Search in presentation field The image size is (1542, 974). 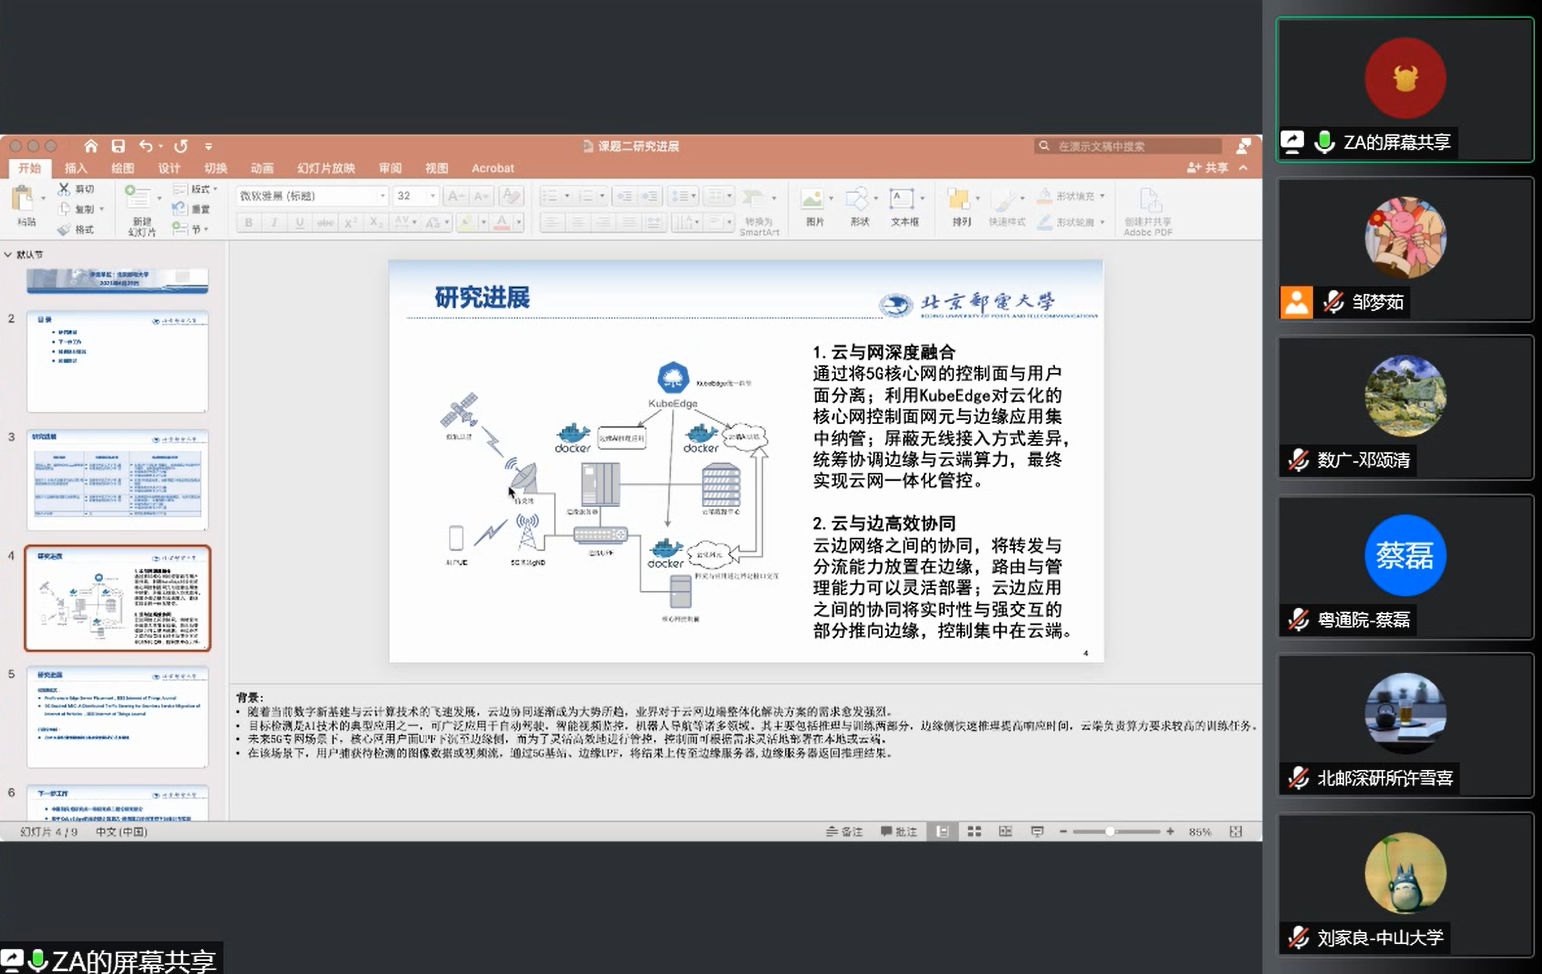(x=1128, y=146)
